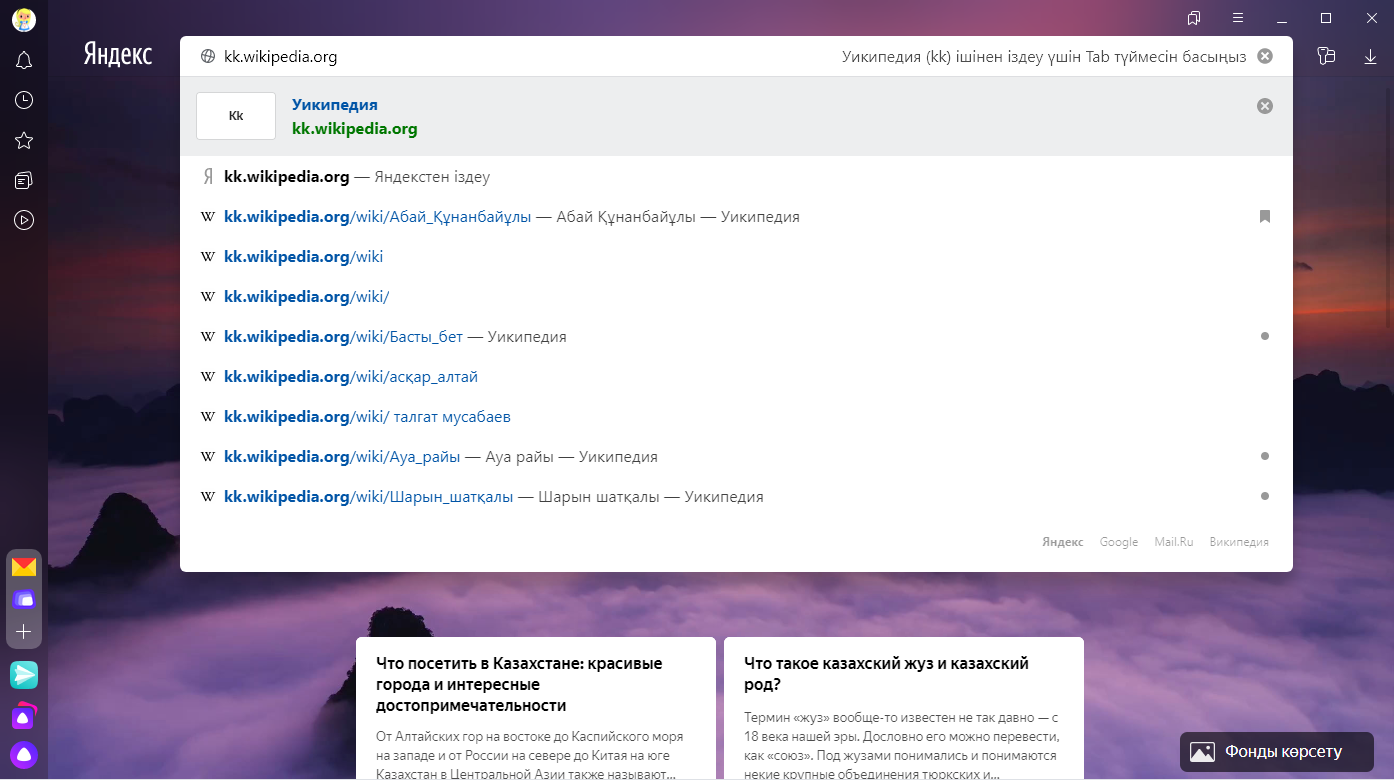Open the user profile avatar
This screenshot has width=1394, height=780.
pyautogui.click(x=24, y=20)
